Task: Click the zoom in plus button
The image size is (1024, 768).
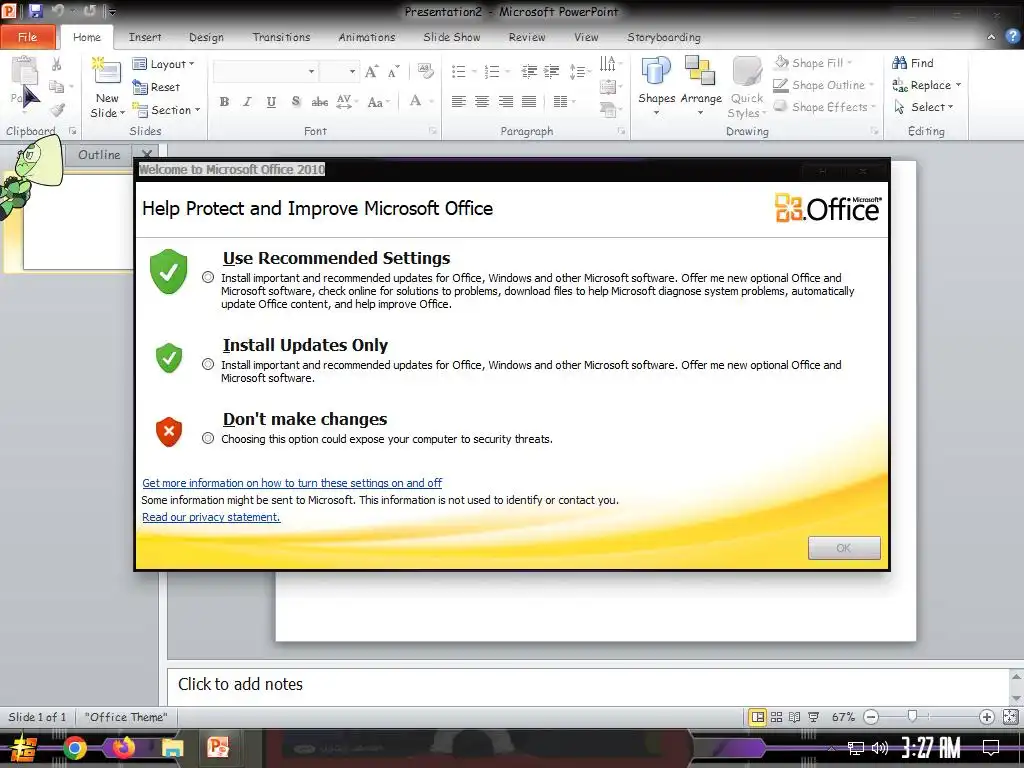Action: 987,717
